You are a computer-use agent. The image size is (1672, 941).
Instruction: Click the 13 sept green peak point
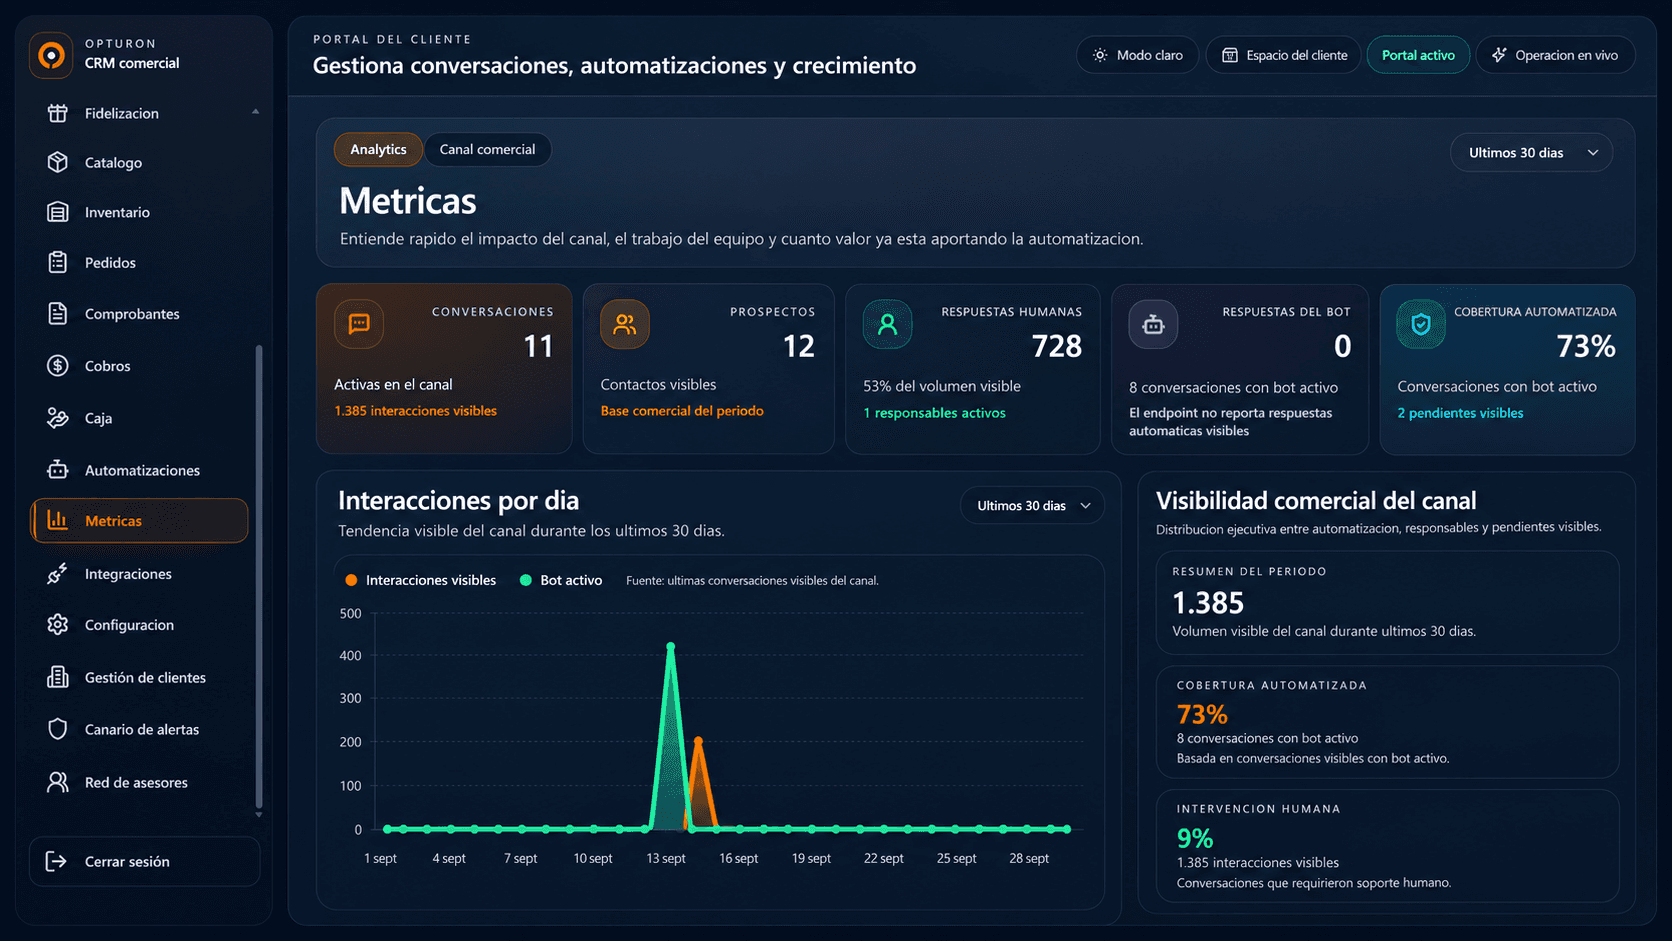click(x=670, y=647)
